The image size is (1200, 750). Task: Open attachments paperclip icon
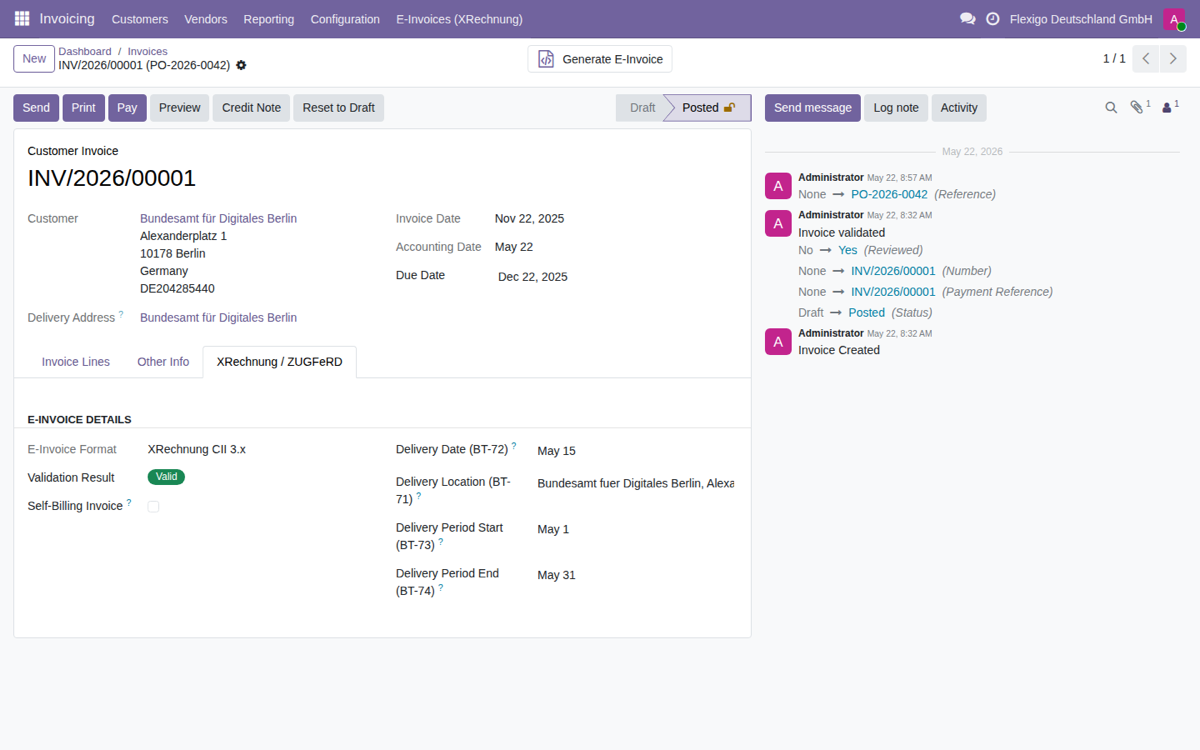tap(1139, 107)
